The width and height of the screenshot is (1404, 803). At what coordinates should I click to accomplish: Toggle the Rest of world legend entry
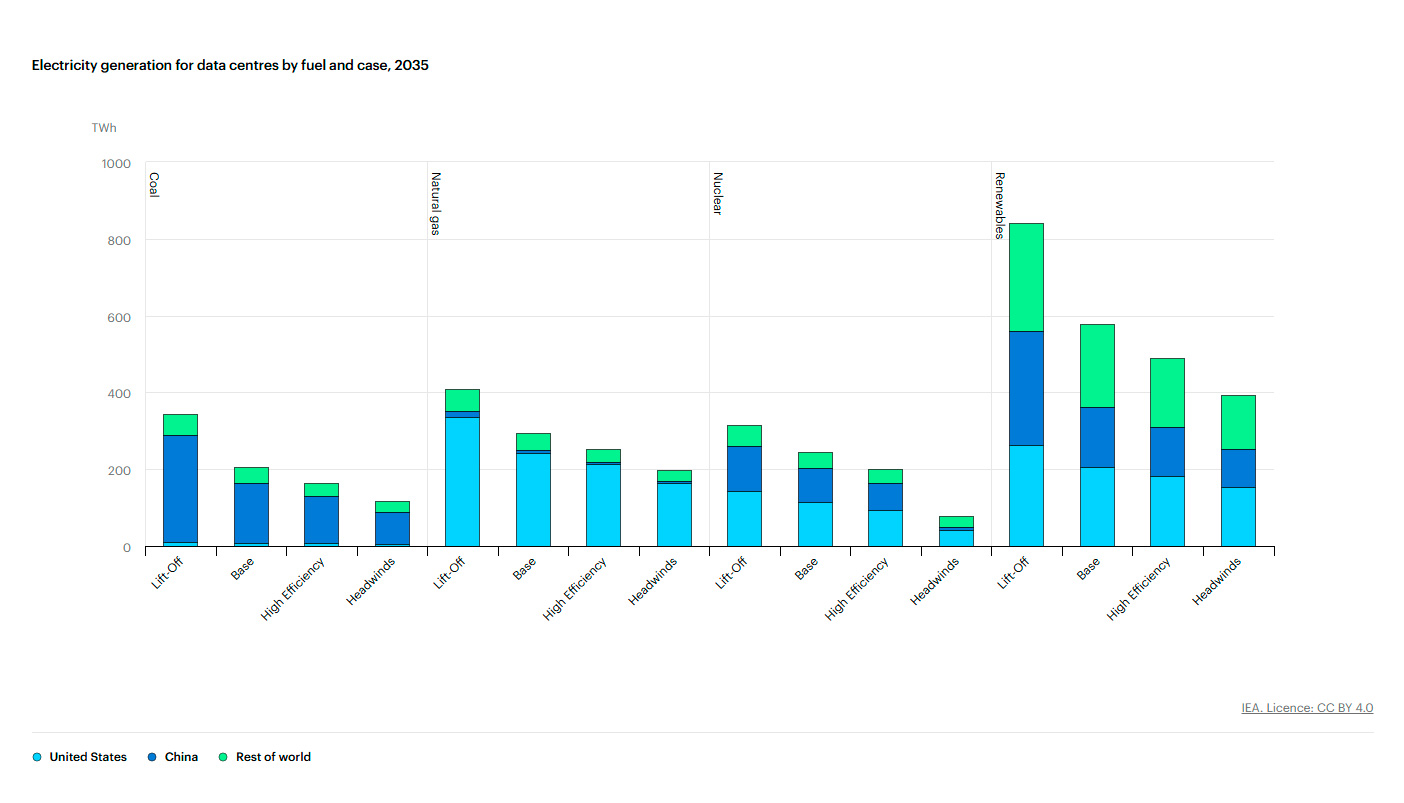(x=265, y=757)
